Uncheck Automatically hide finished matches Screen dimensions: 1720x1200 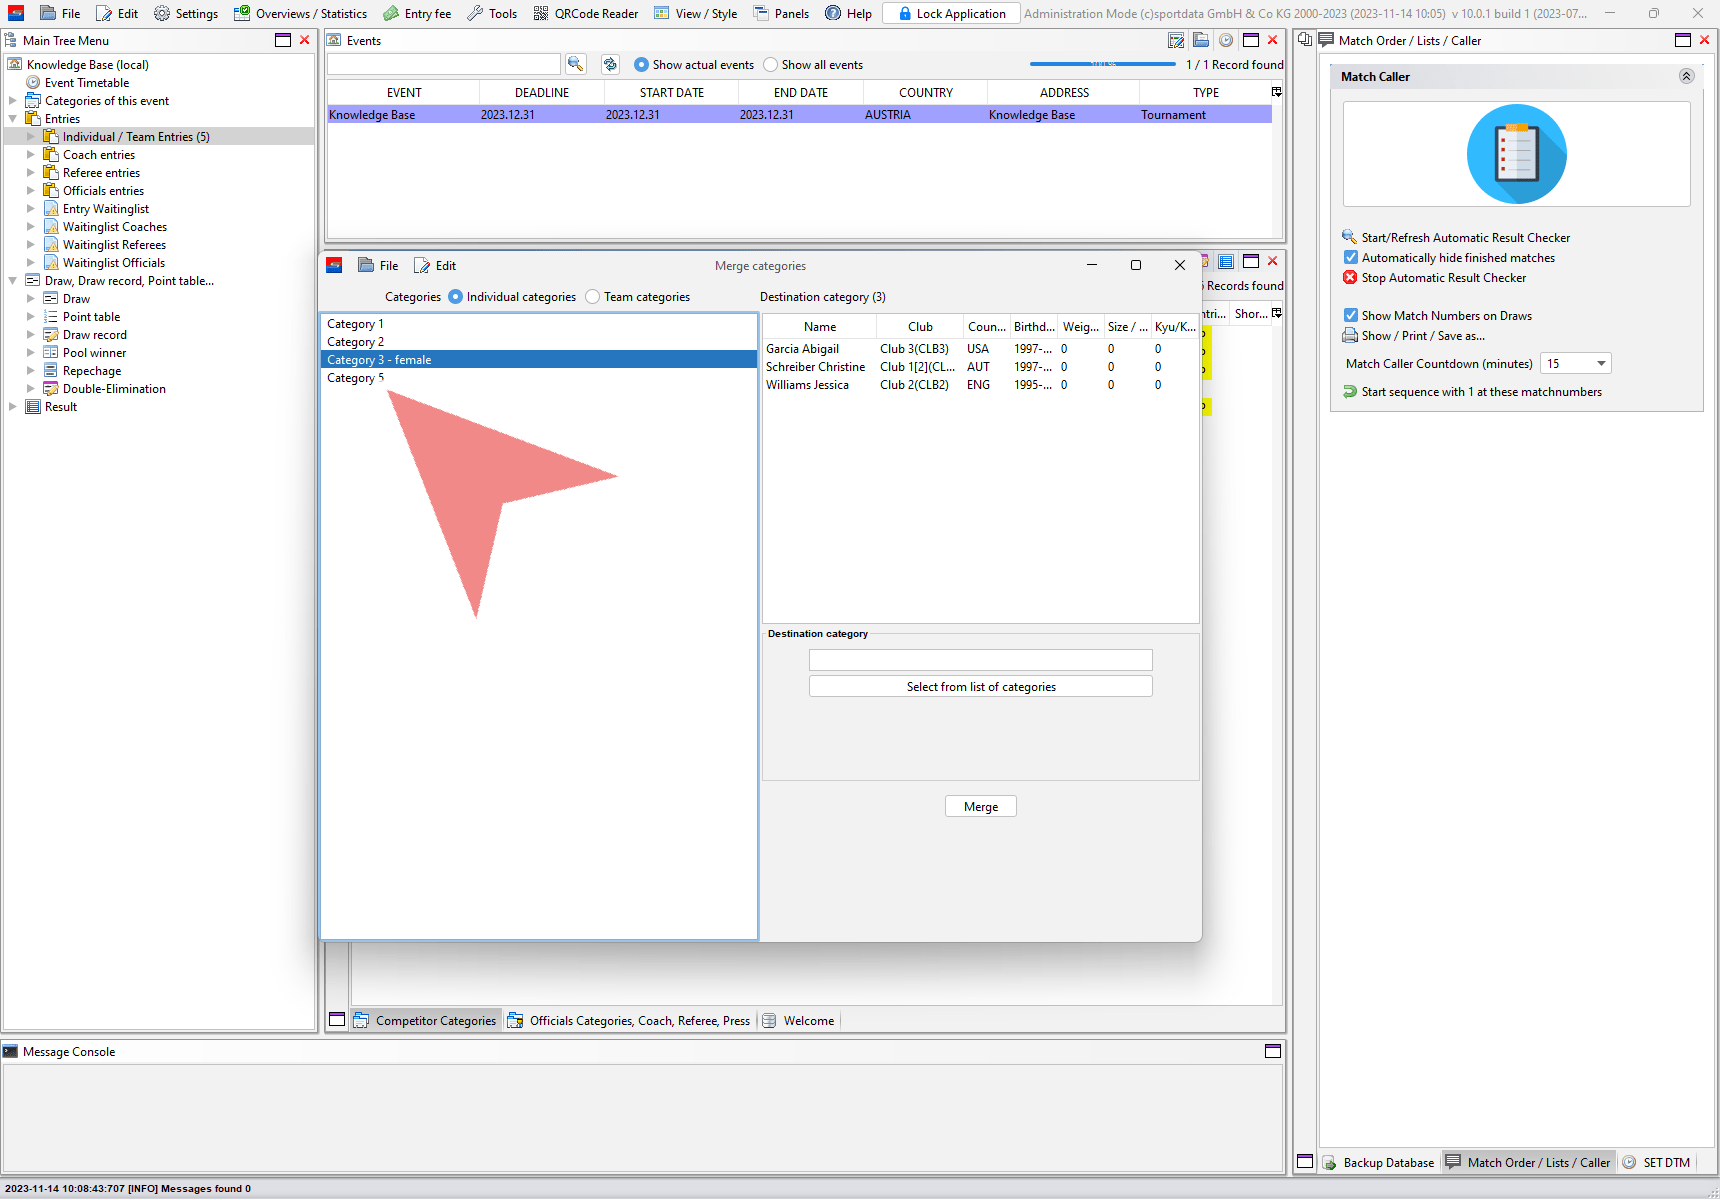point(1351,258)
